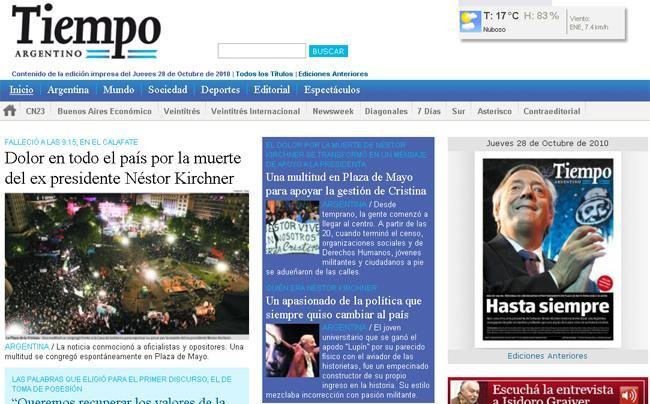Open the Editorial section
This screenshot has width=650, height=404.
click(x=272, y=90)
